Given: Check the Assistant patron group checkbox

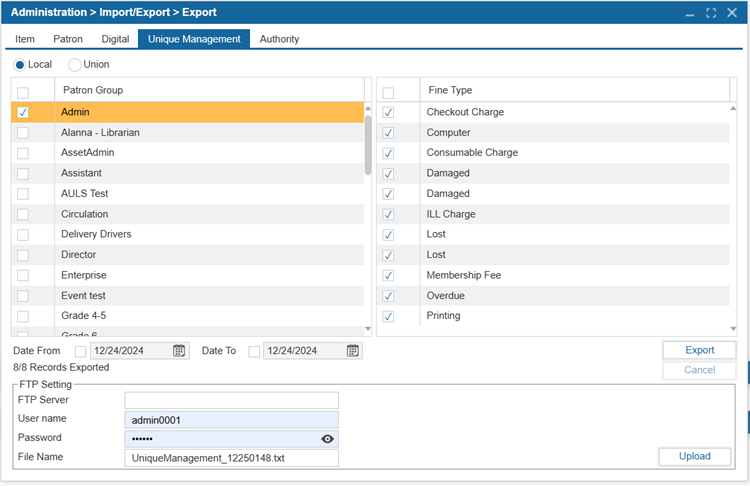Looking at the screenshot, I should (23, 174).
